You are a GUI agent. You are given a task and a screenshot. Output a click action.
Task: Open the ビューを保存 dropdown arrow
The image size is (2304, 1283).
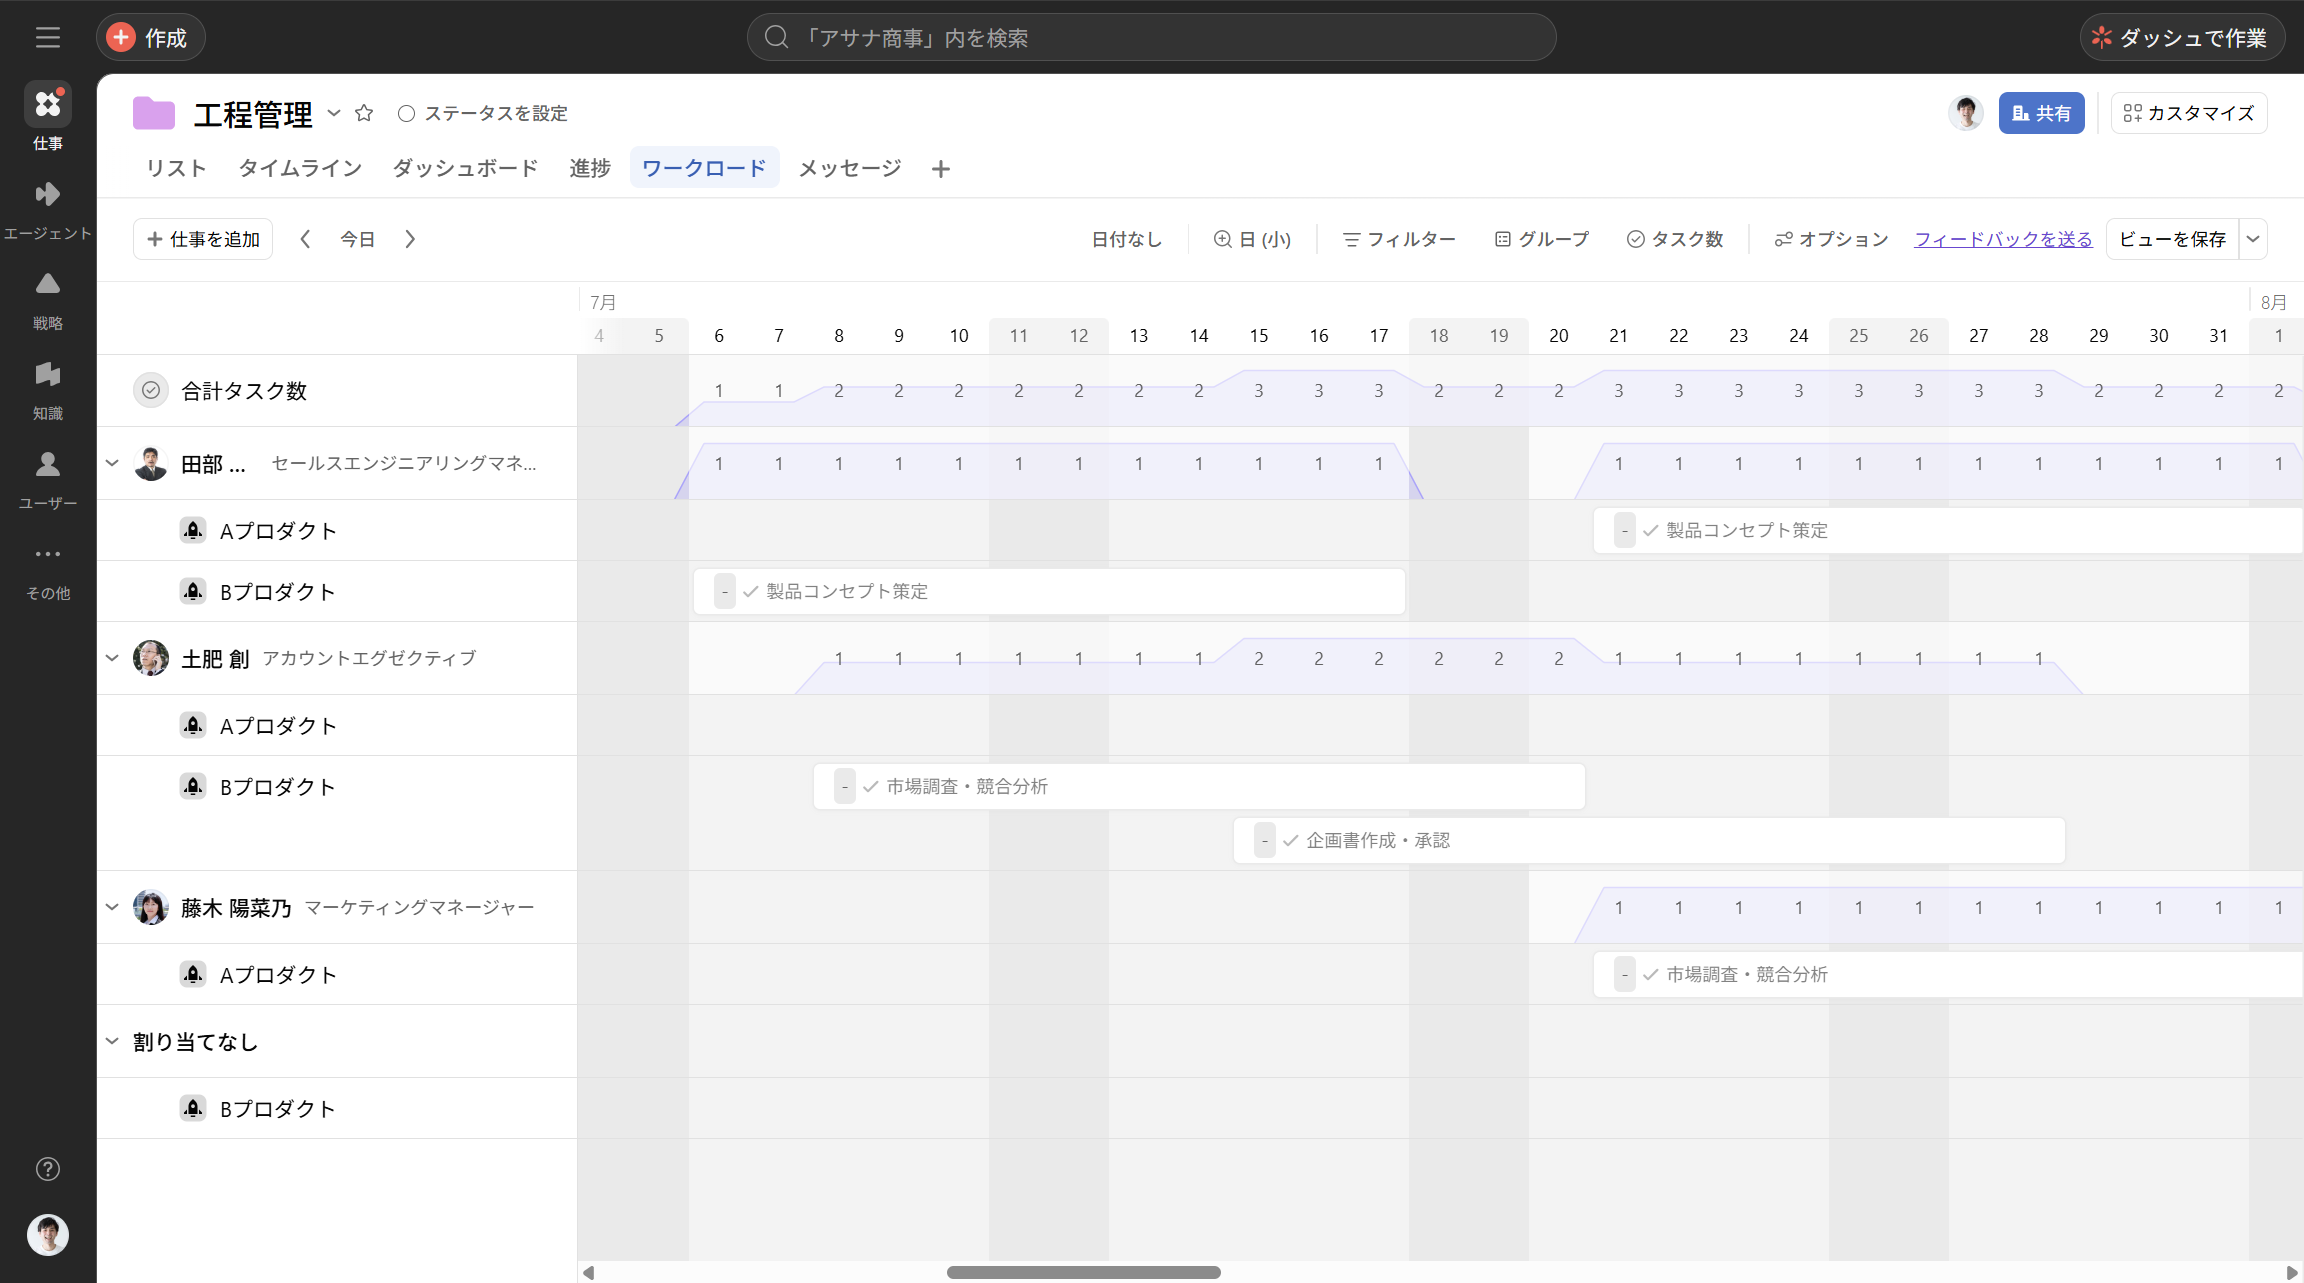(x=2253, y=239)
